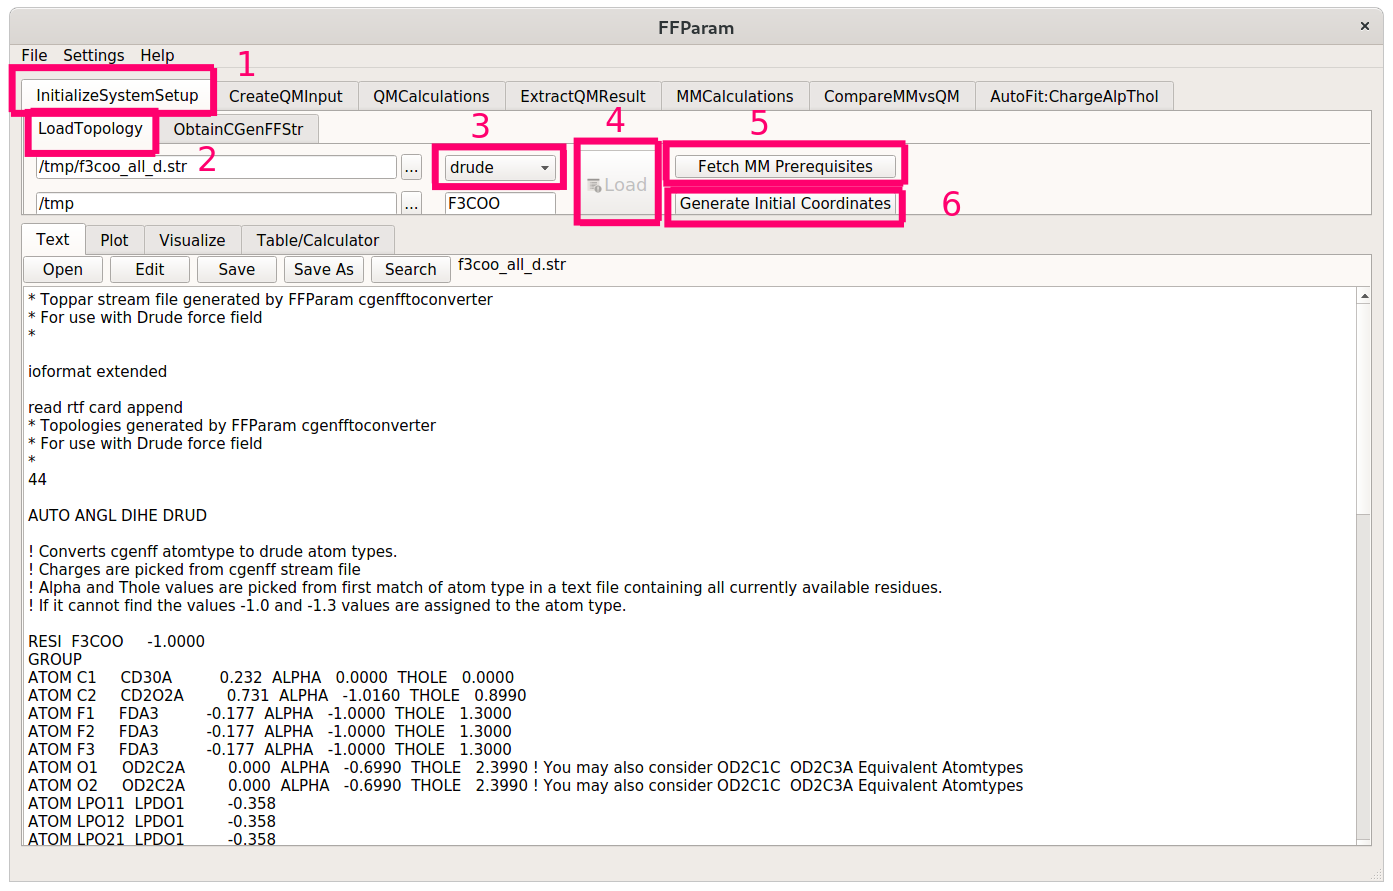Viewport: 1393px width, 891px height.
Task: Click the Open file button
Action: (63, 269)
